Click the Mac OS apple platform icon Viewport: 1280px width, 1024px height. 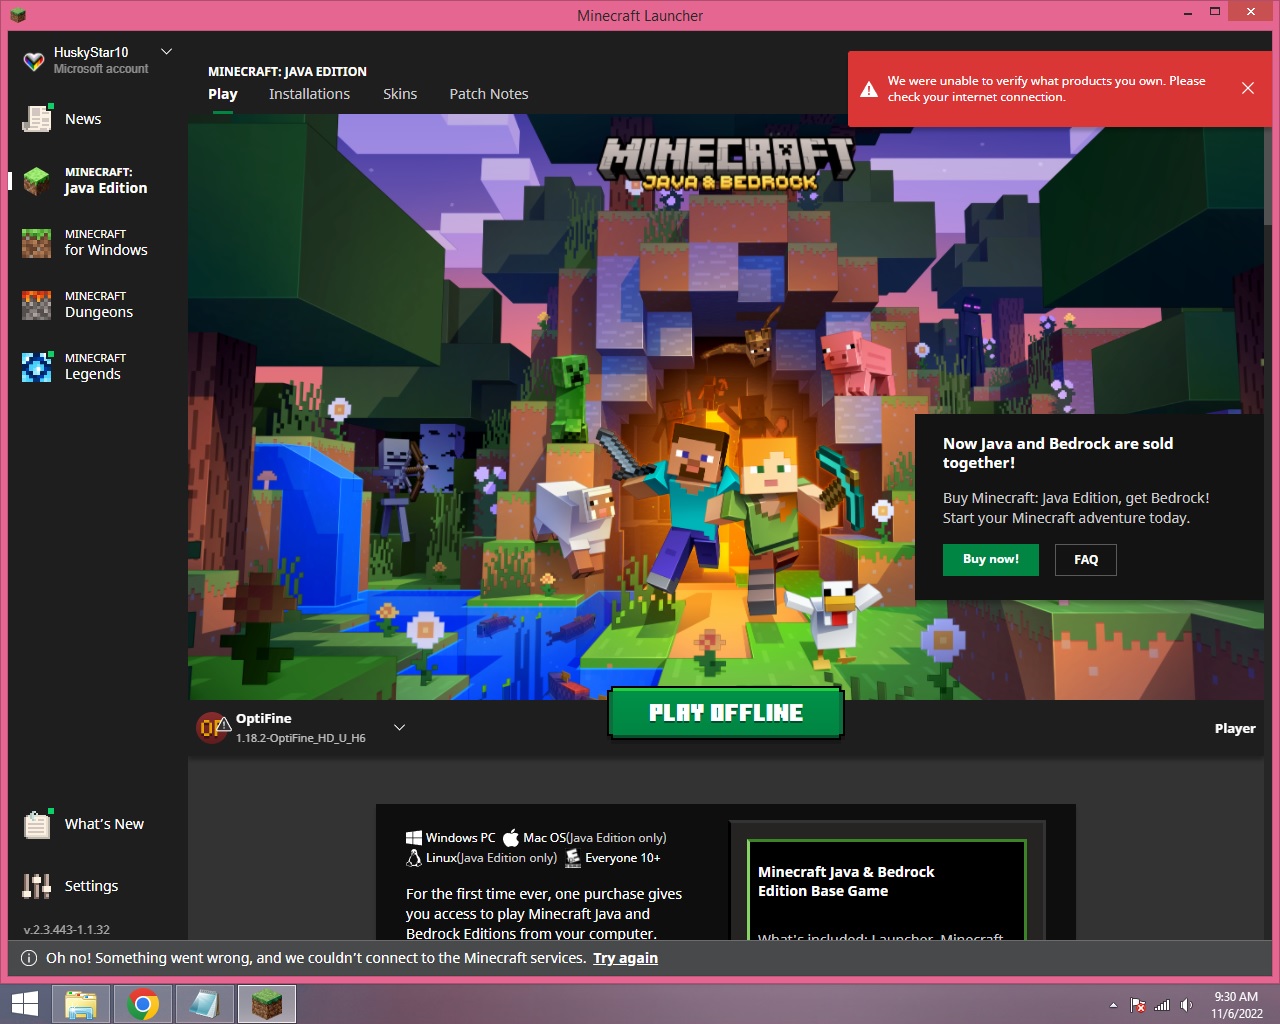tap(511, 838)
